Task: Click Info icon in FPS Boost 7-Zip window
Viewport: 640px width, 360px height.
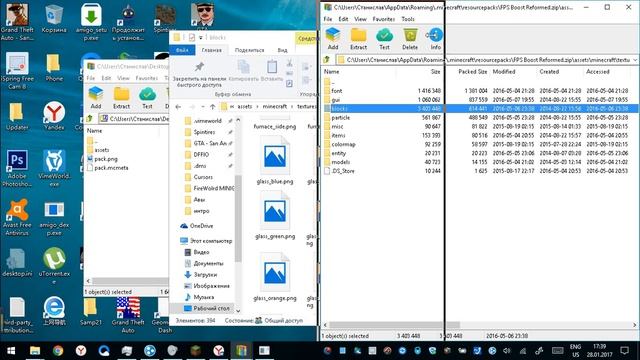Action: (436, 39)
